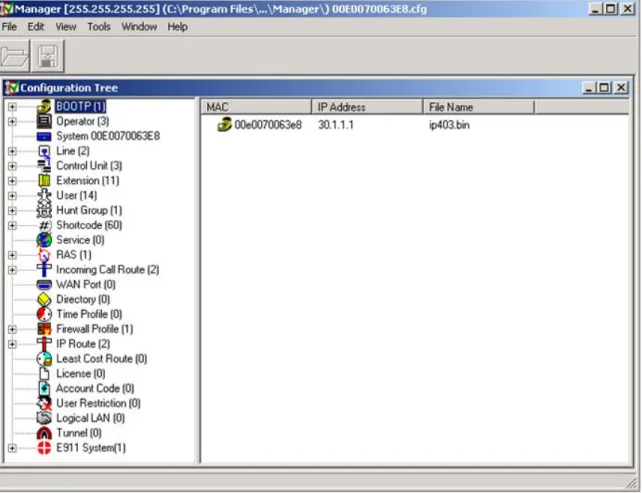The image size is (642, 493).
Task: Click the BOOTP entry icon beside 00e0070063e8
Action: point(224,124)
